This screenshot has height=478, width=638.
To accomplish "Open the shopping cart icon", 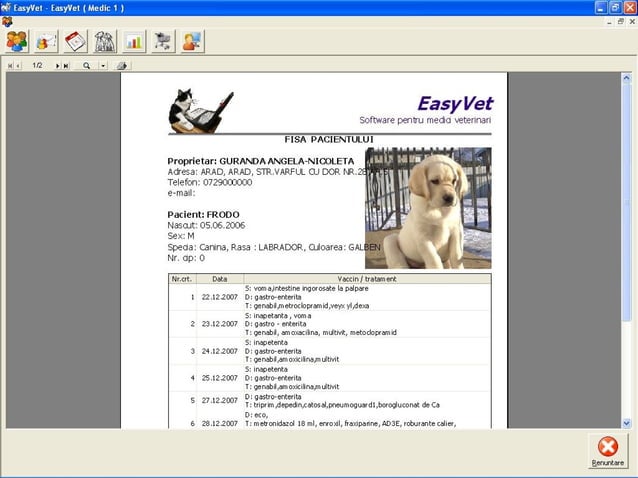I will point(163,41).
